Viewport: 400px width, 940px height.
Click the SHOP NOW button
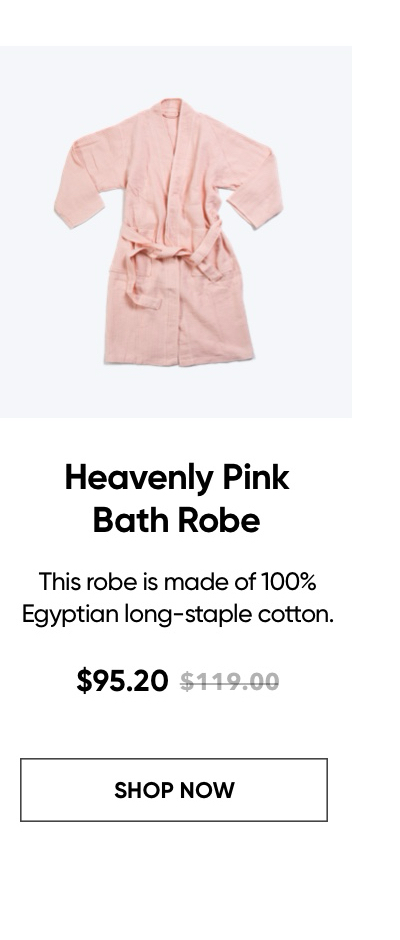[174, 790]
